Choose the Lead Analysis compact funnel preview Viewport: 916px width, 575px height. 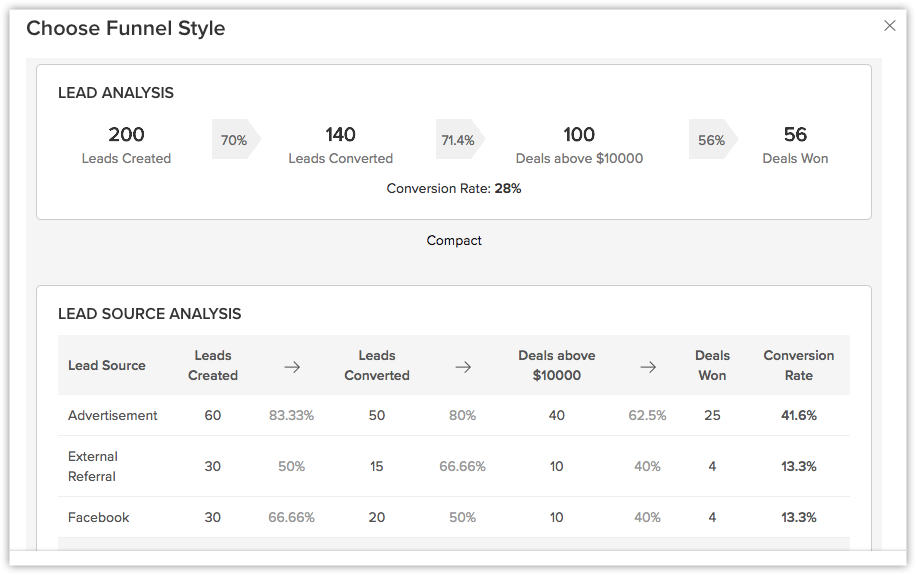click(x=454, y=142)
